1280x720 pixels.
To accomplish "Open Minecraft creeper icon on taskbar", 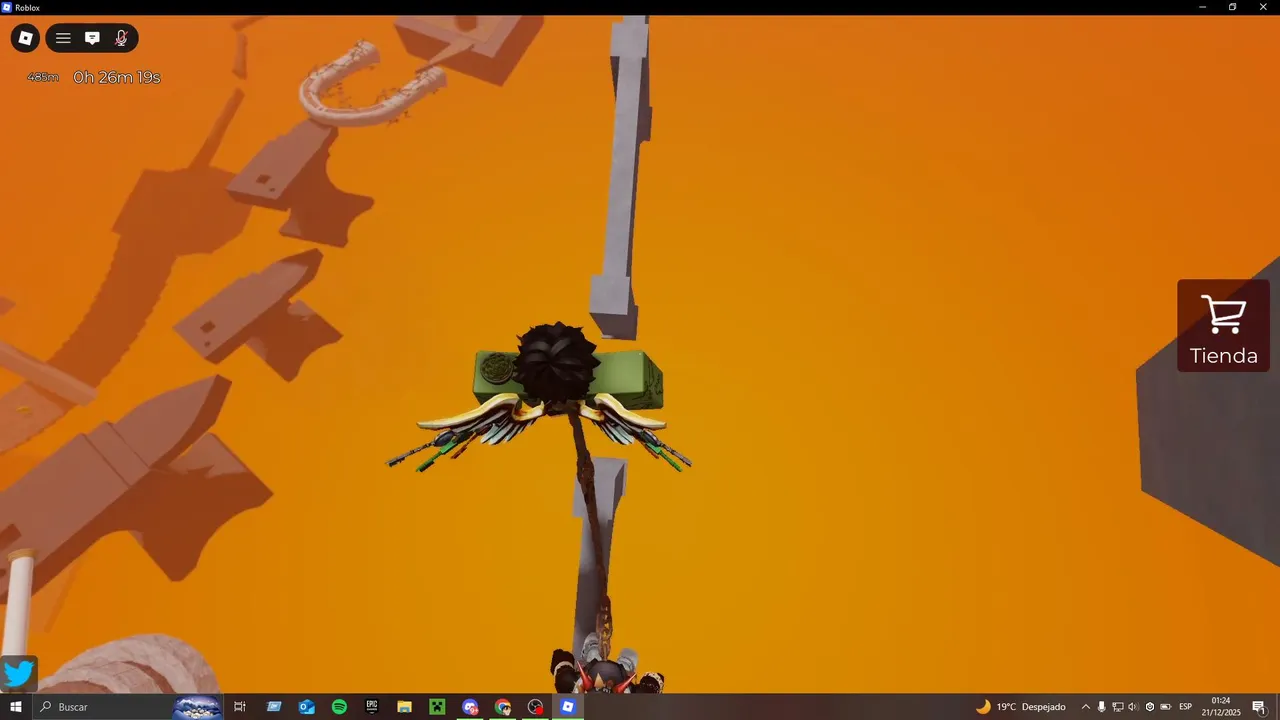I will (x=437, y=707).
